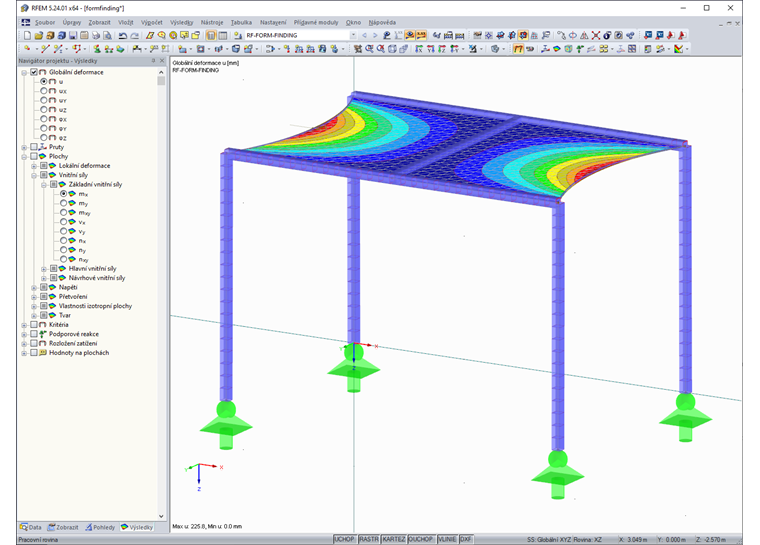Toggle the Pruty checkbox
This screenshot has height=545, width=760.
[34, 147]
